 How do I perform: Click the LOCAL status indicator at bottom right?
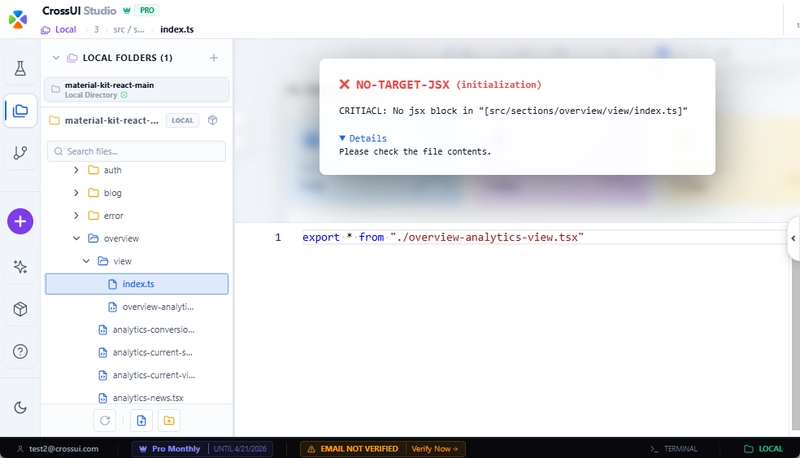(x=763, y=449)
